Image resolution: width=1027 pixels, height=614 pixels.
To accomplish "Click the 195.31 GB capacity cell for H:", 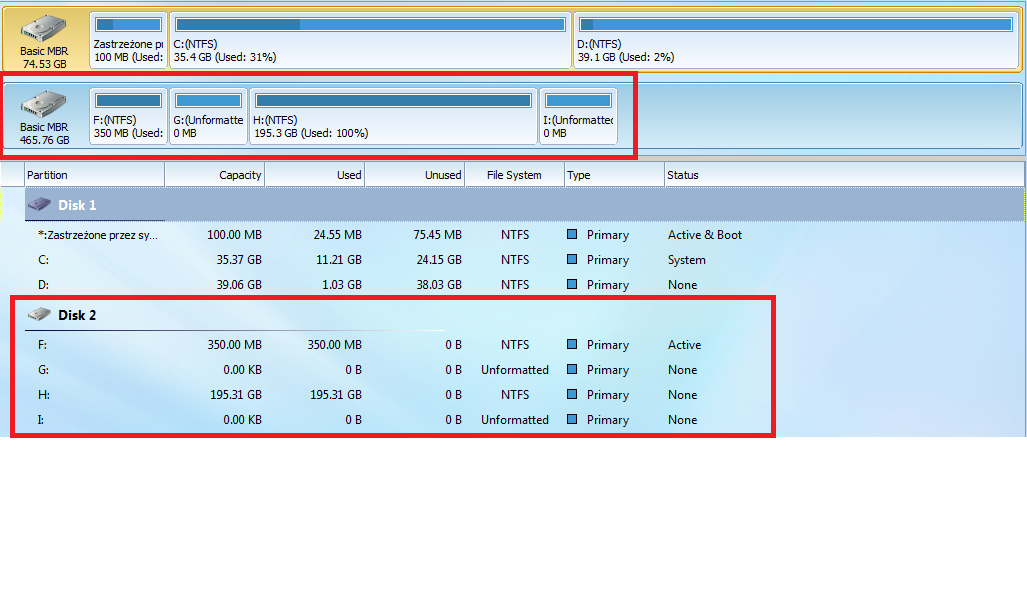I will click(x=236, y=394).
